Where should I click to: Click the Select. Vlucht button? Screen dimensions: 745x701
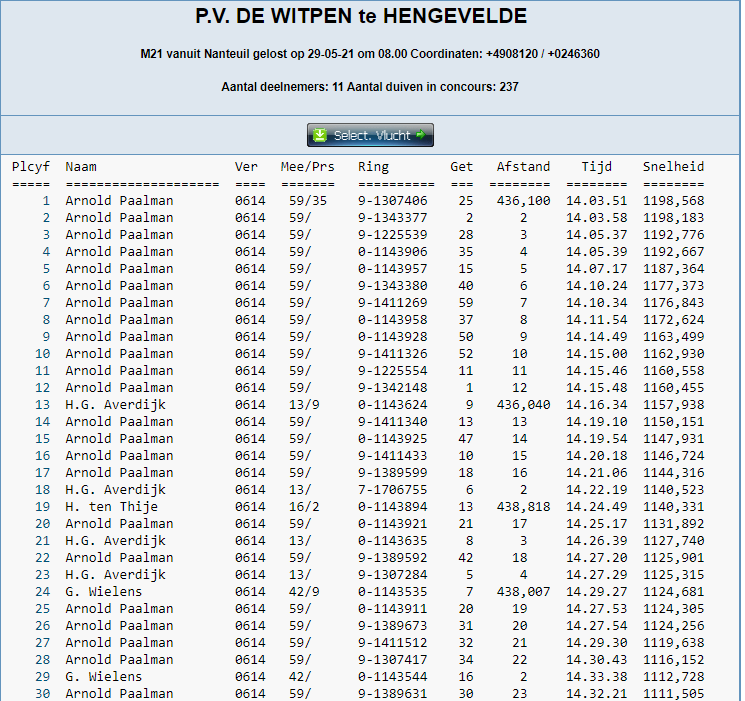(x=370, y=135)
